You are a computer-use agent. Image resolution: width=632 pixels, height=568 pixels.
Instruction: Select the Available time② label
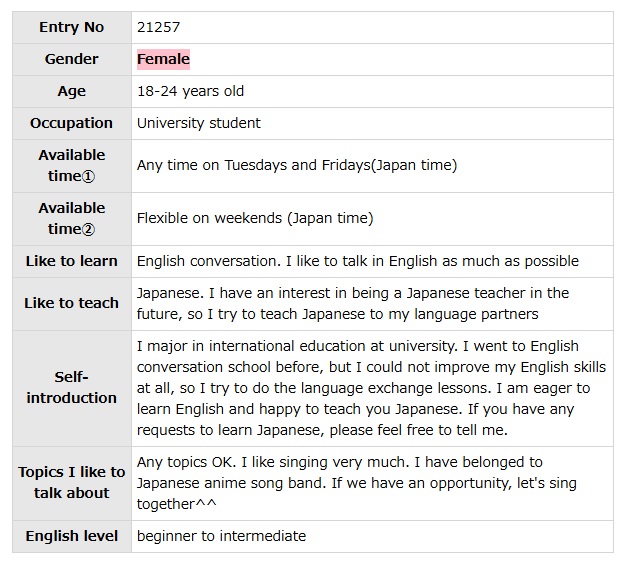[x=72, y=218]
